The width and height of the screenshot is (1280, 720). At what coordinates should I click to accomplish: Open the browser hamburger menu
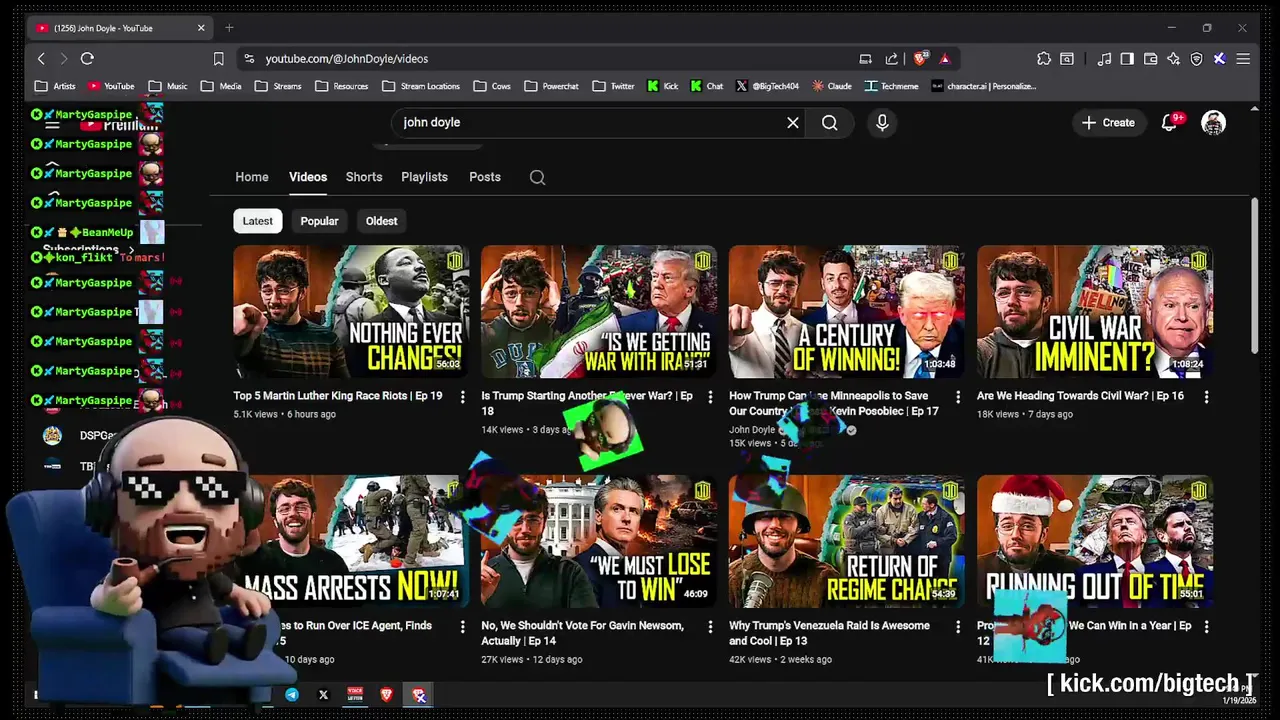pos(1243,59)
